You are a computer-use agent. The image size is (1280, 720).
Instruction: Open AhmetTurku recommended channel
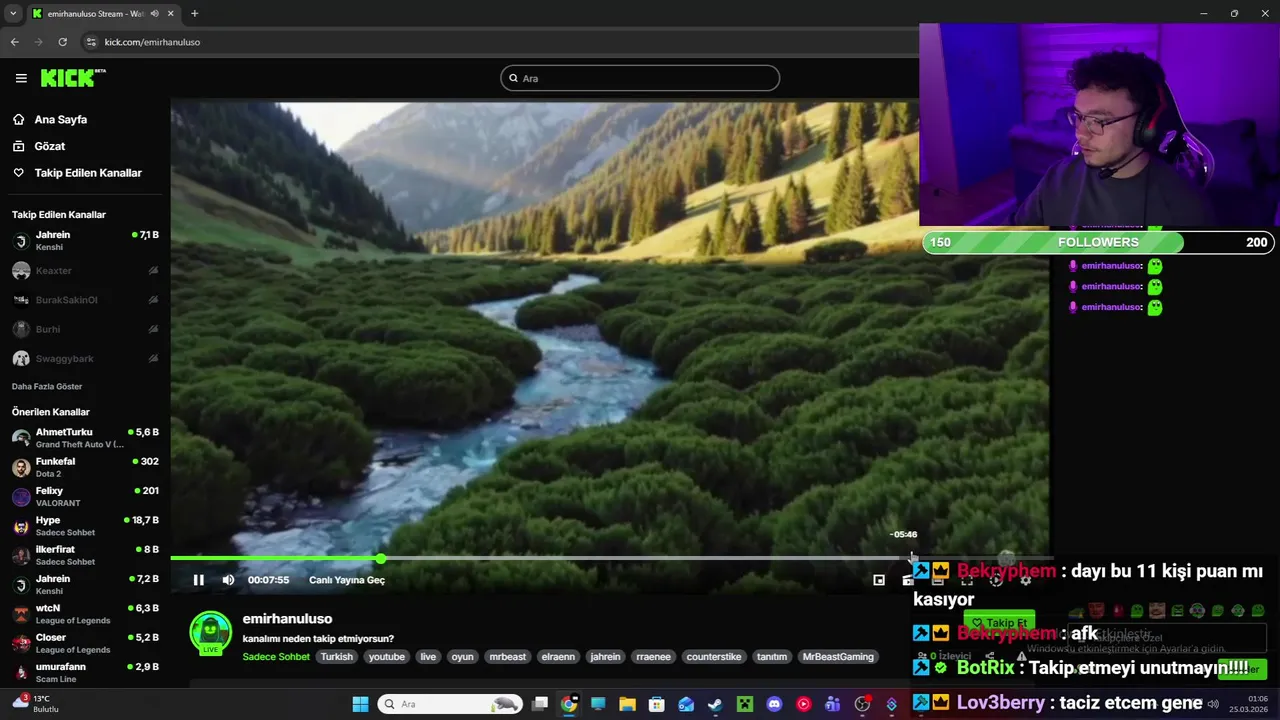84,438
